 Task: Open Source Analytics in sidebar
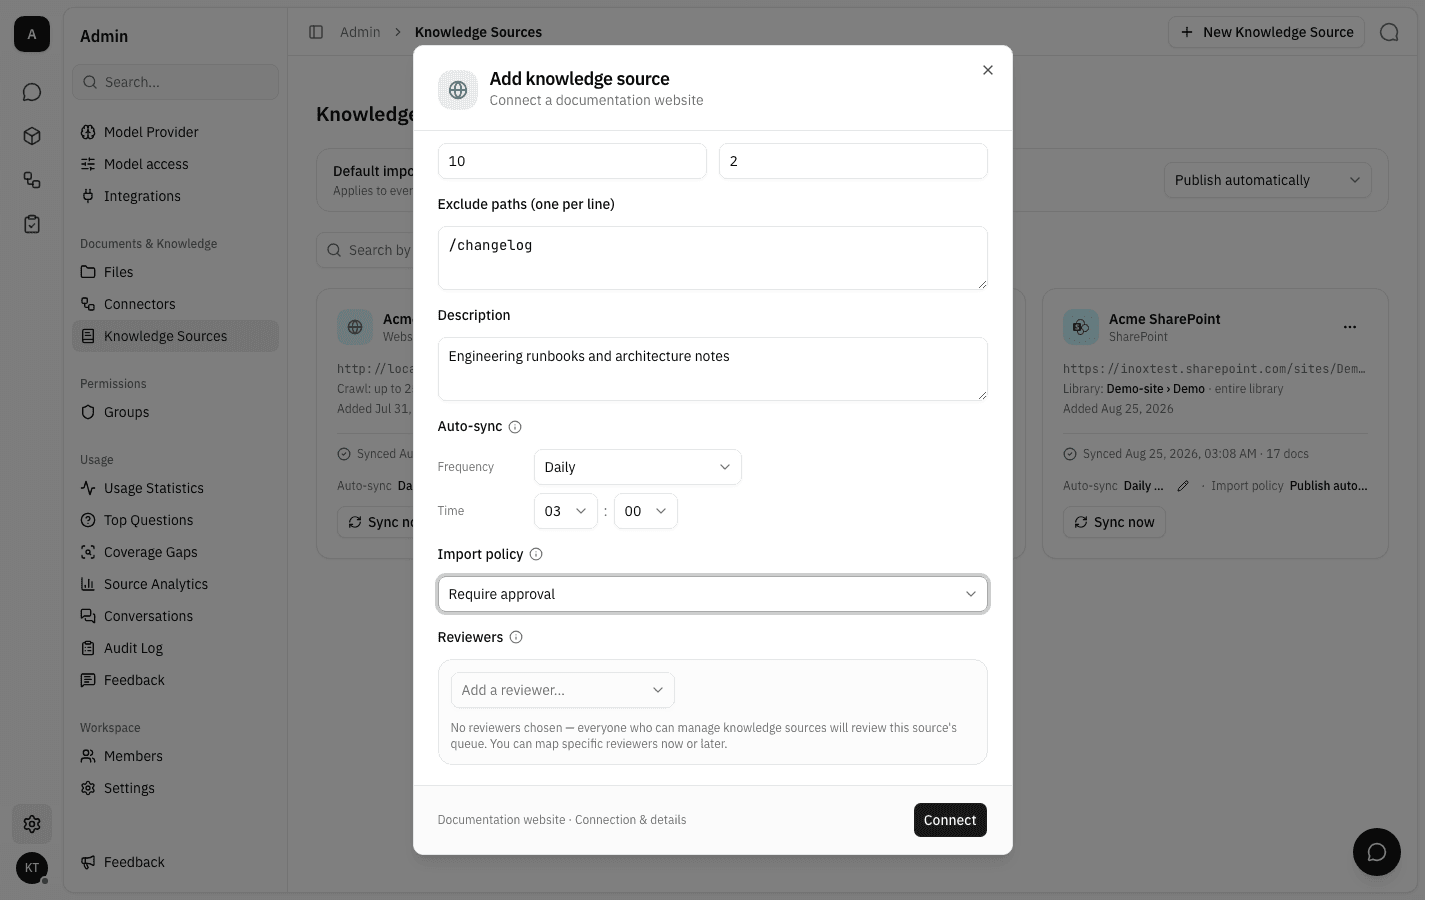click(x=176, y=584)
